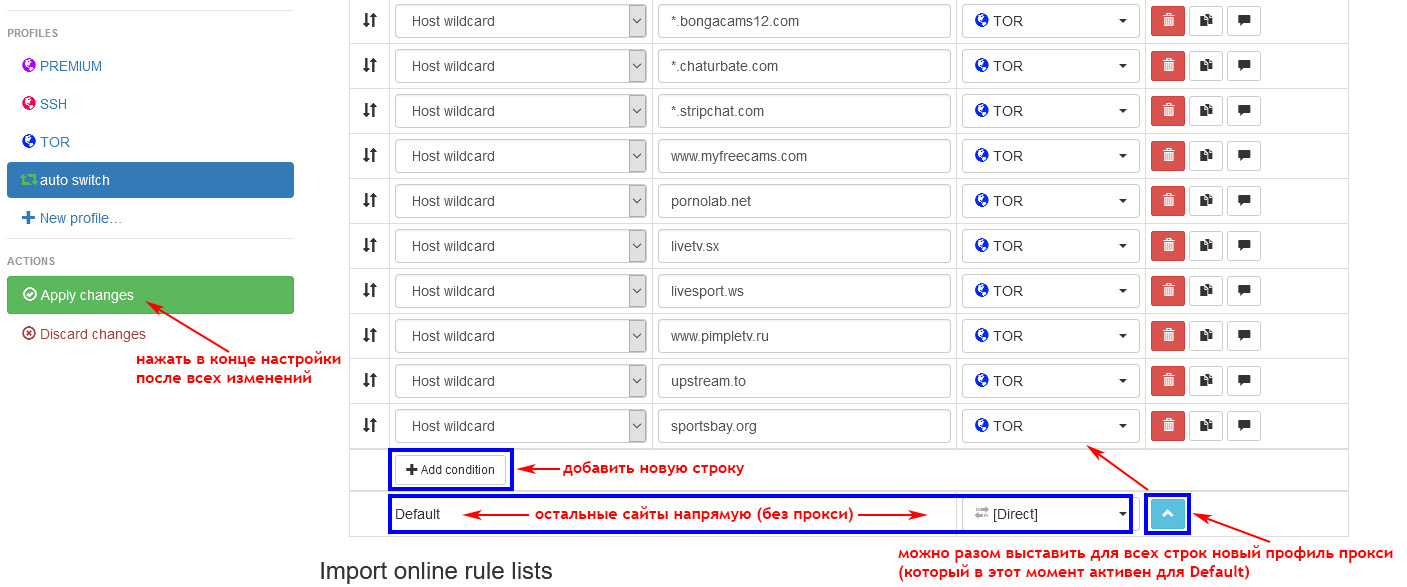
Task: Add a note to the livetv.sx rule
Action: (x=1244, y=246)
